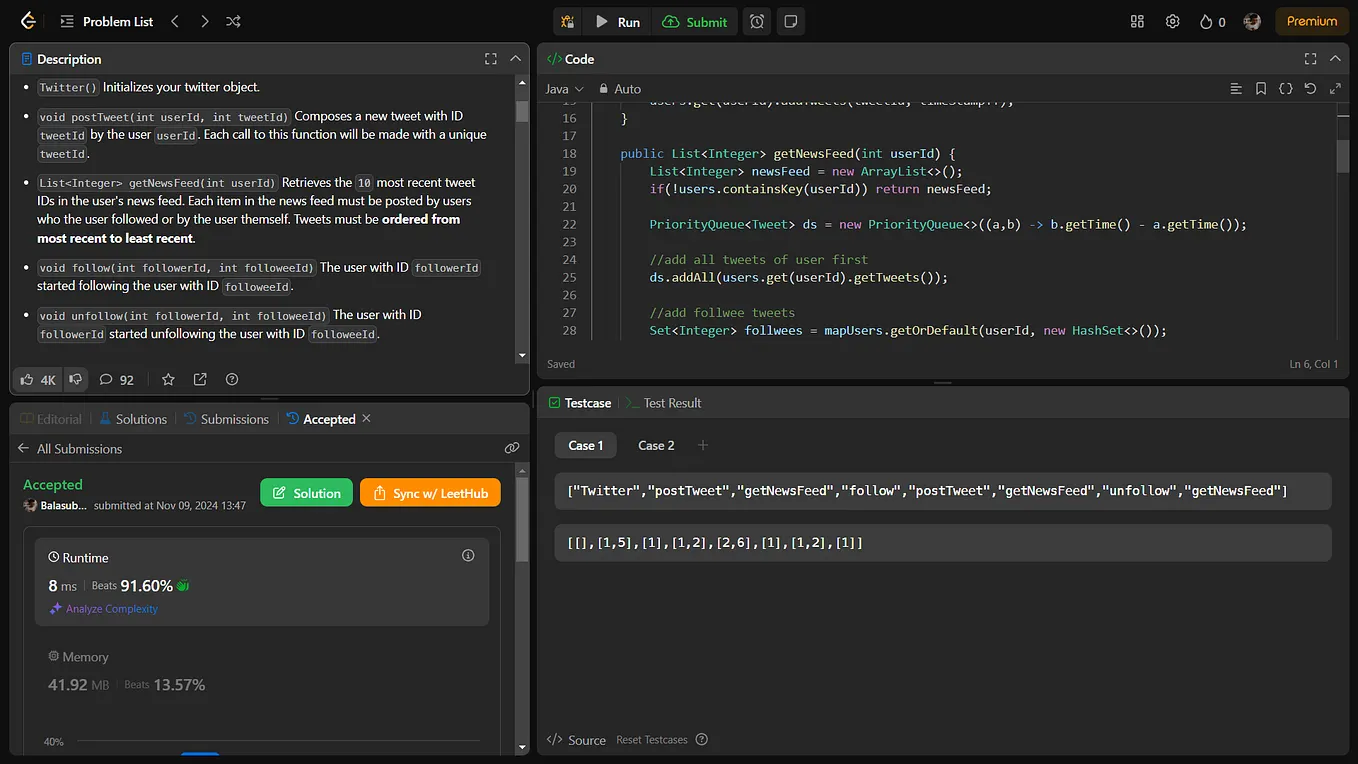The width and height of the screenshot is (1358, 764).
Task: Shuffle to a random problem
Action: click(x=233, y=21)
